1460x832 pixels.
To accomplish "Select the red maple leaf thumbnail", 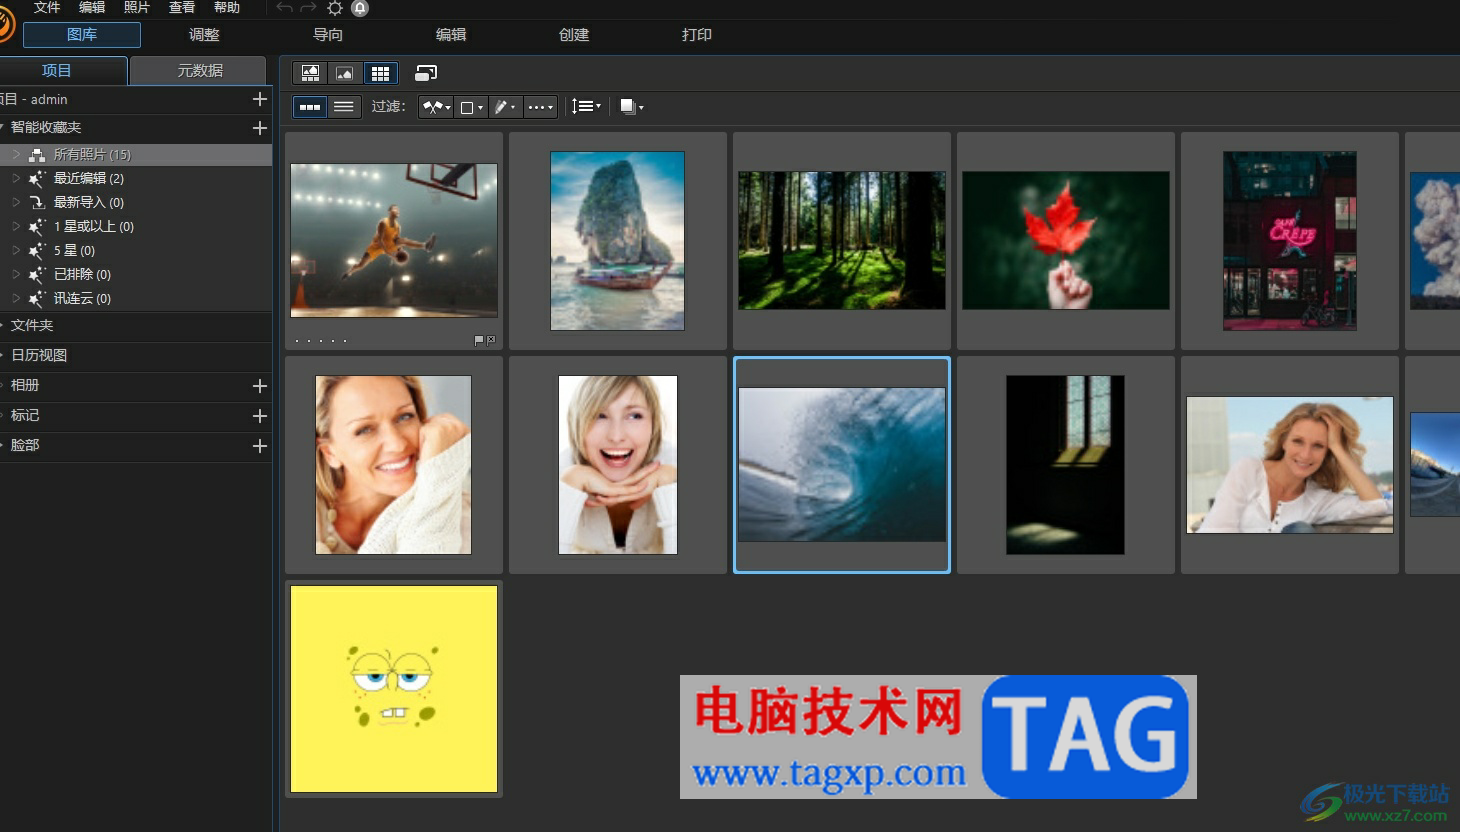I will 1066,240.
